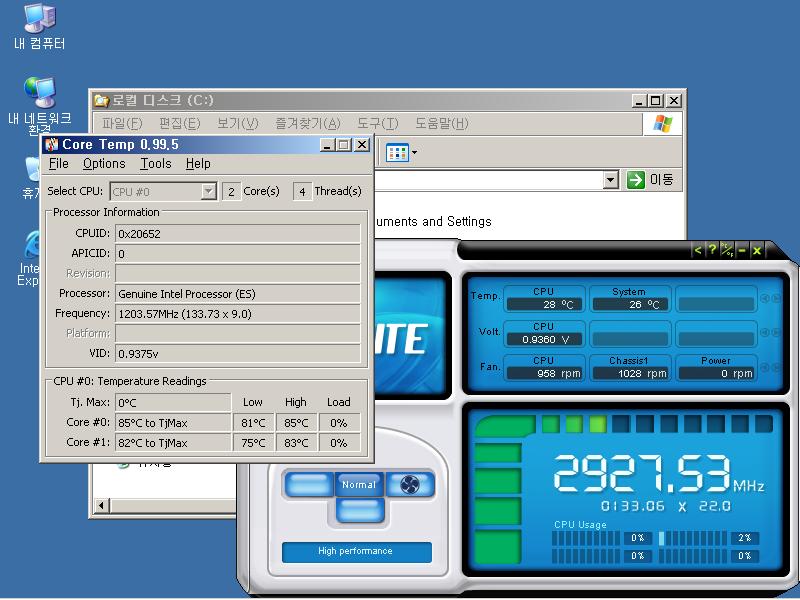
Task: Open 편집(E) menu in Explorer window
Action: pyautogui.click(x=180, y=123)
